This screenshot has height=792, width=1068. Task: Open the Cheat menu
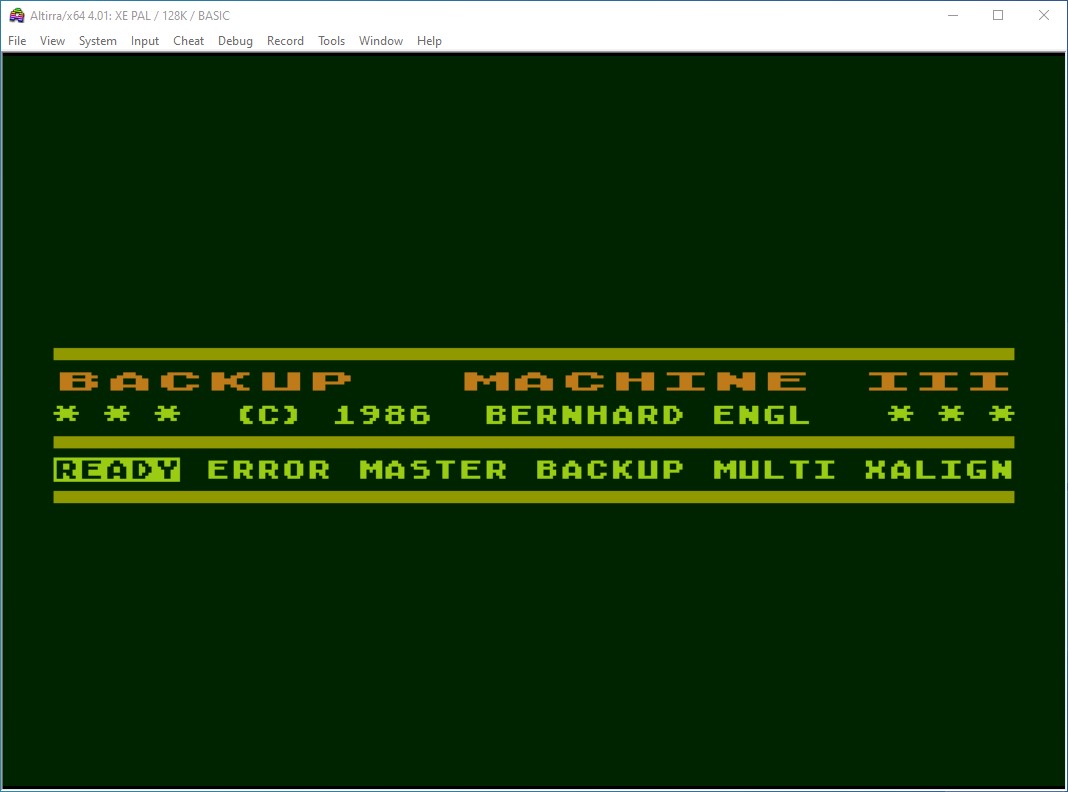[x=188, y=41]
